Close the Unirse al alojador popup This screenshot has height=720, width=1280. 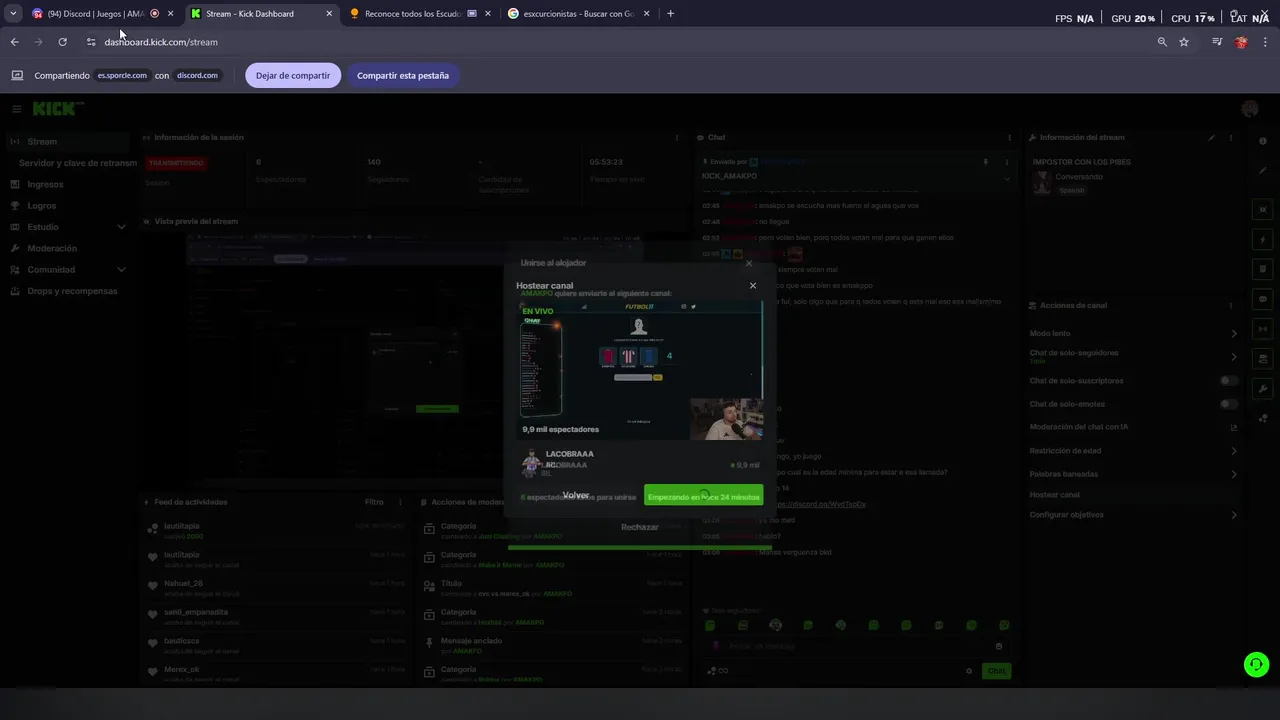[748, 263]
